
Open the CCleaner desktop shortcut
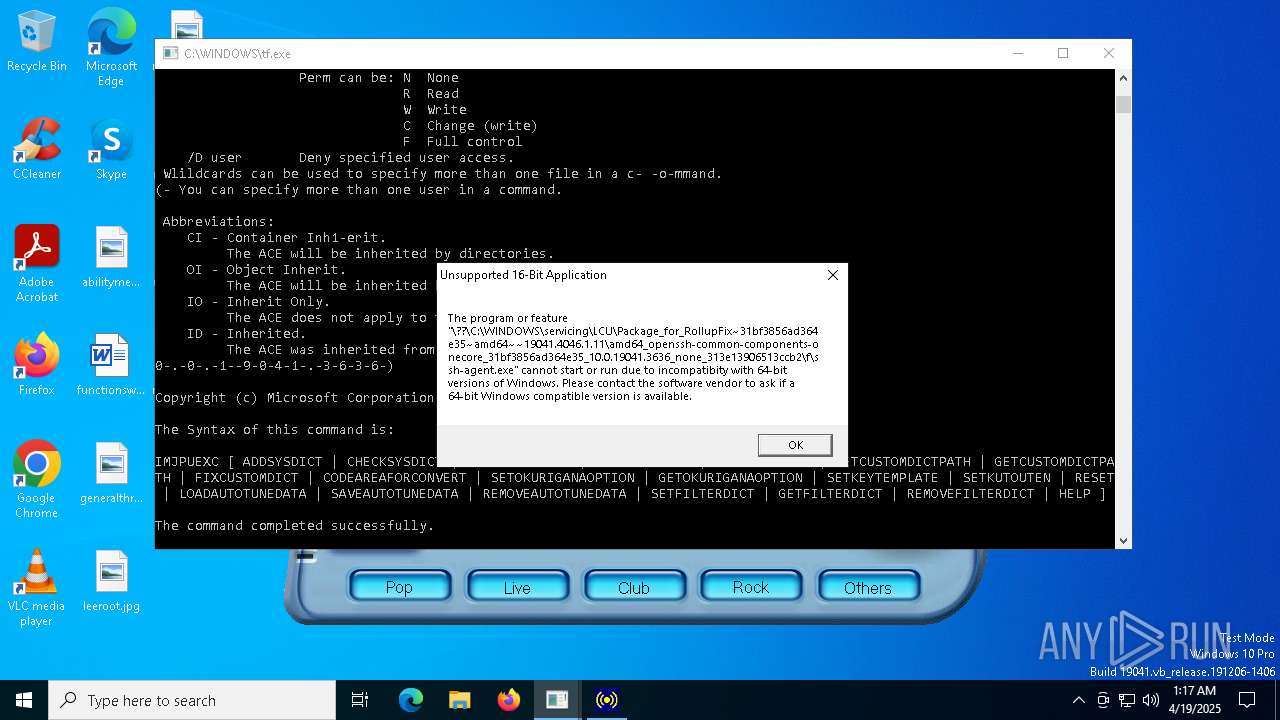pos(37,149)
